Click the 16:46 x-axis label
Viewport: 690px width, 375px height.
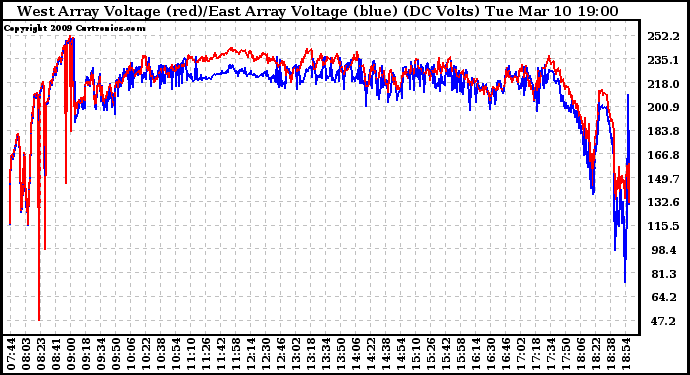pyautogui.click(x=505, y=354)
